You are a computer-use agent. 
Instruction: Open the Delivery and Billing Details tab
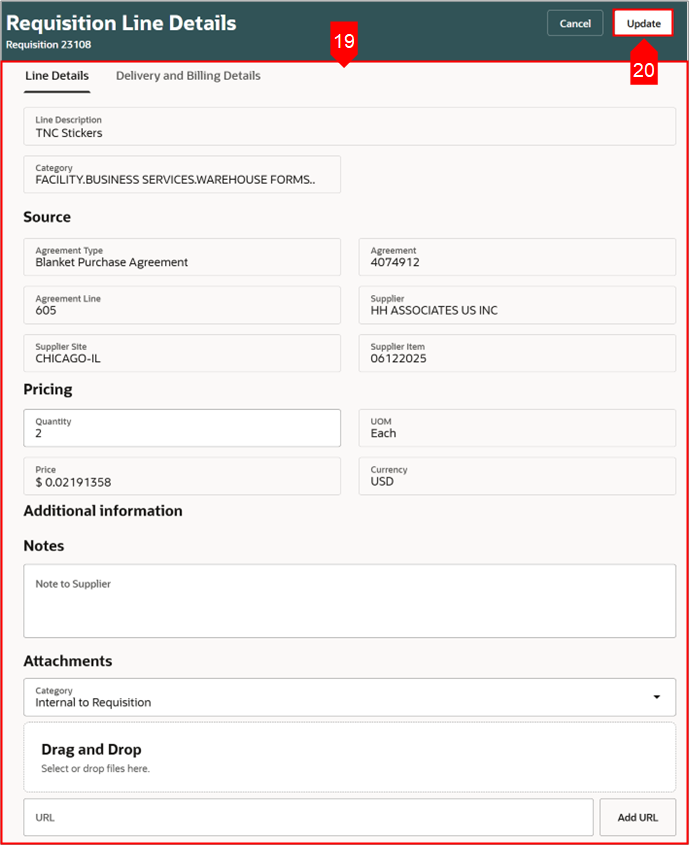(x=188, y=76)
